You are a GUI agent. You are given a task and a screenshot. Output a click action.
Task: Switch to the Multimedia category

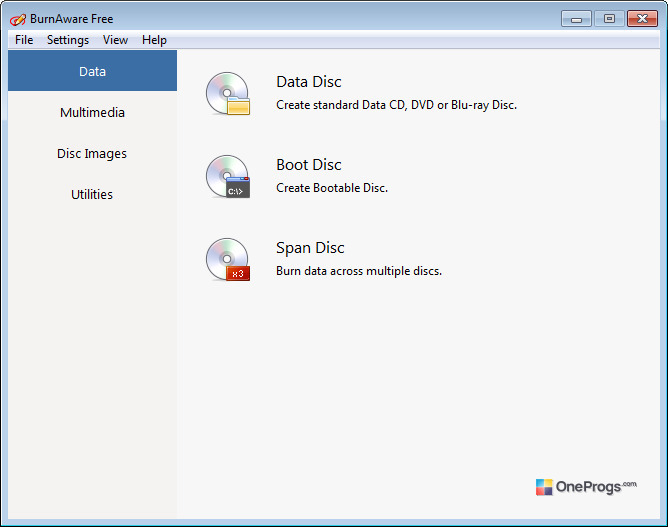(x=92, y=112)
